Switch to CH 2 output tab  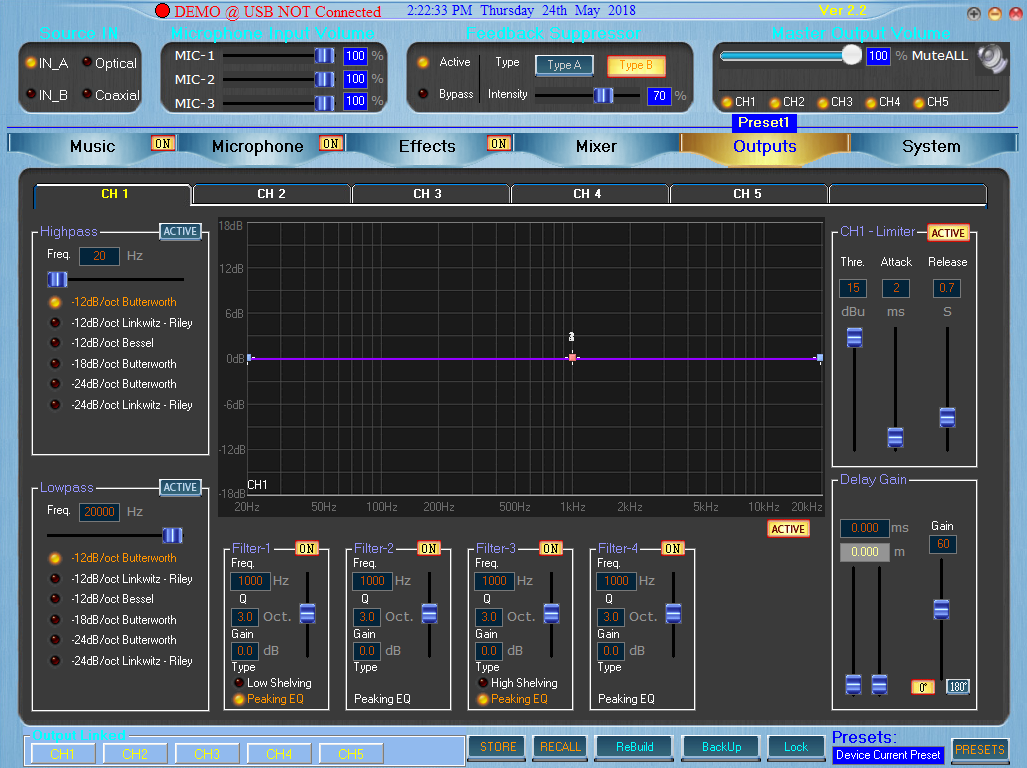point(271,194)
